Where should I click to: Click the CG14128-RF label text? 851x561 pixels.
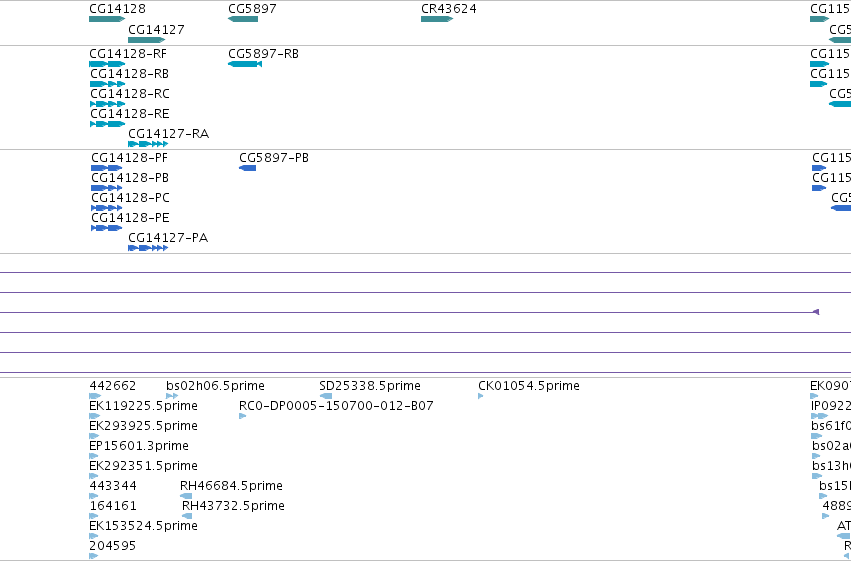click(128, 54)
